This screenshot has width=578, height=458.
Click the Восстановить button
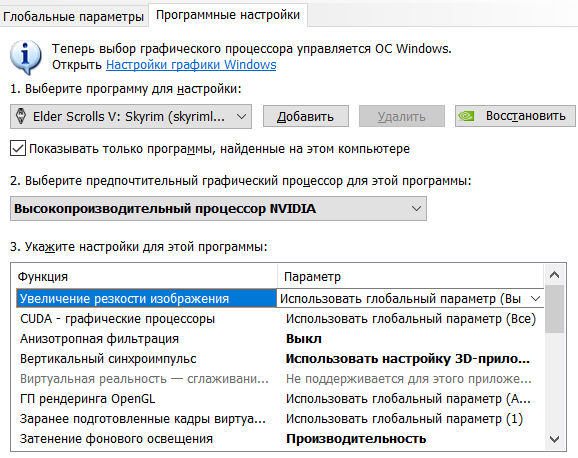515,116
